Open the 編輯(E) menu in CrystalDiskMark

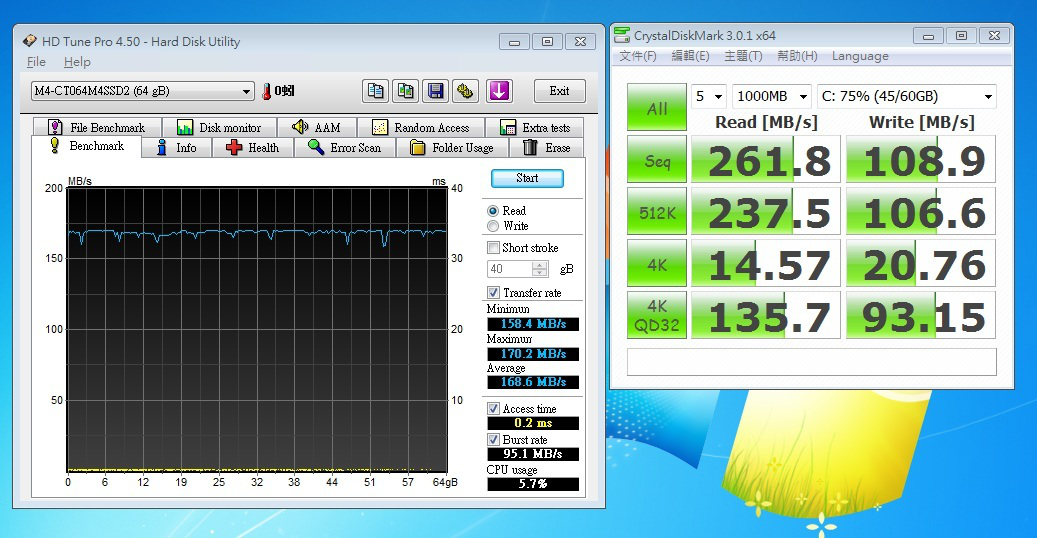coord(690,56)
